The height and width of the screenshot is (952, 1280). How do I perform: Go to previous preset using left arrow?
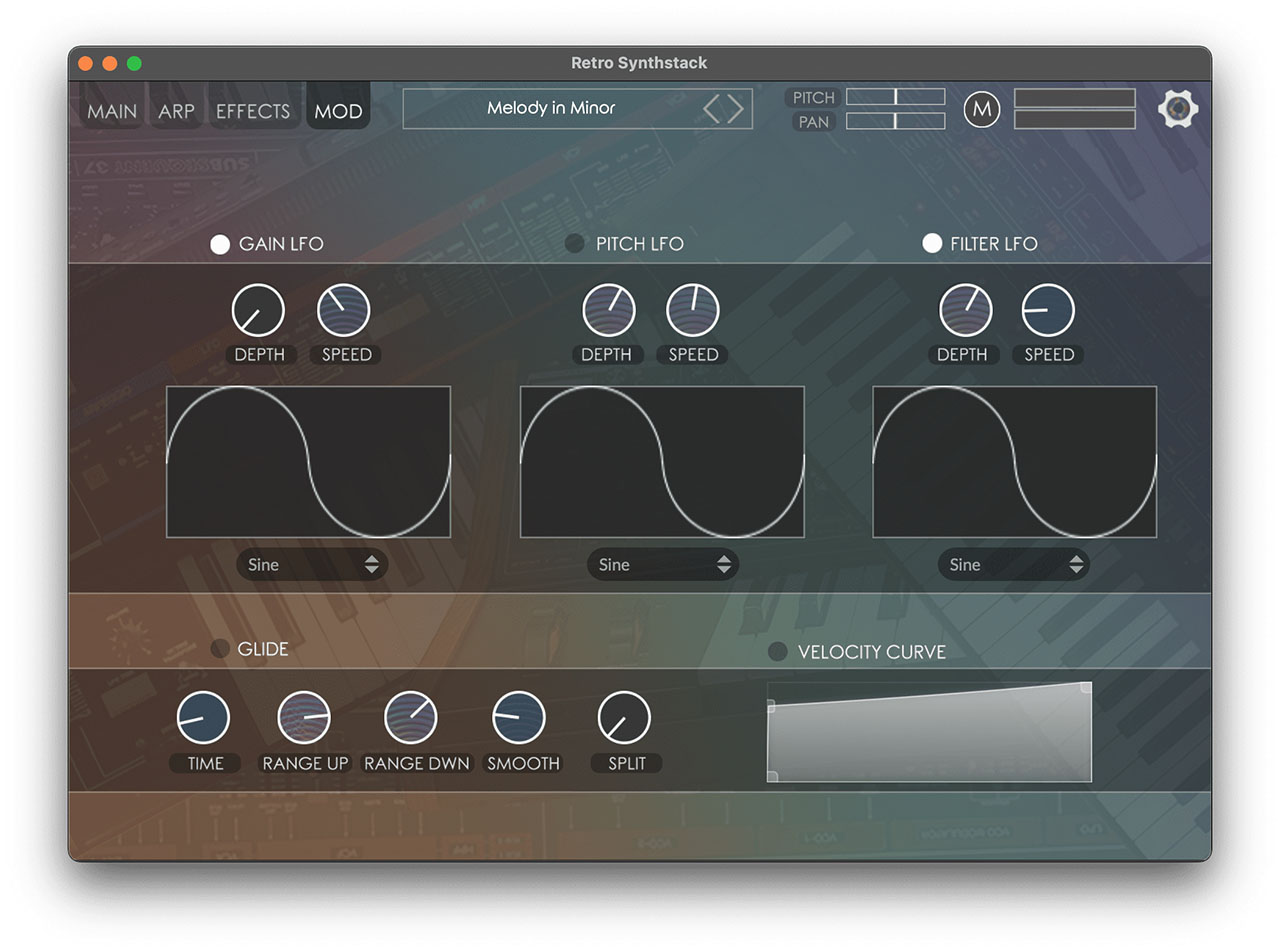pyautogui.click(x=712, y=108)
